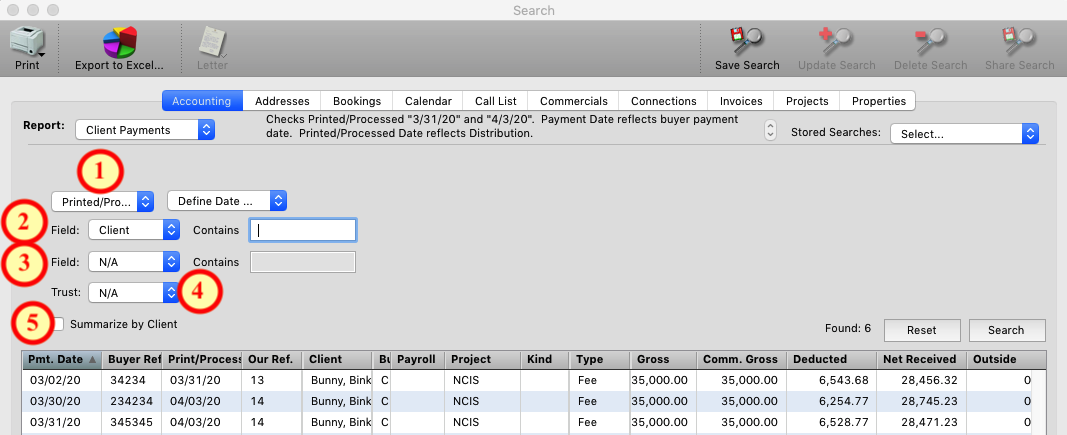Click the Share Search icon
1067x435 pixels.
pyautogui.click(x=1019, y=42)
